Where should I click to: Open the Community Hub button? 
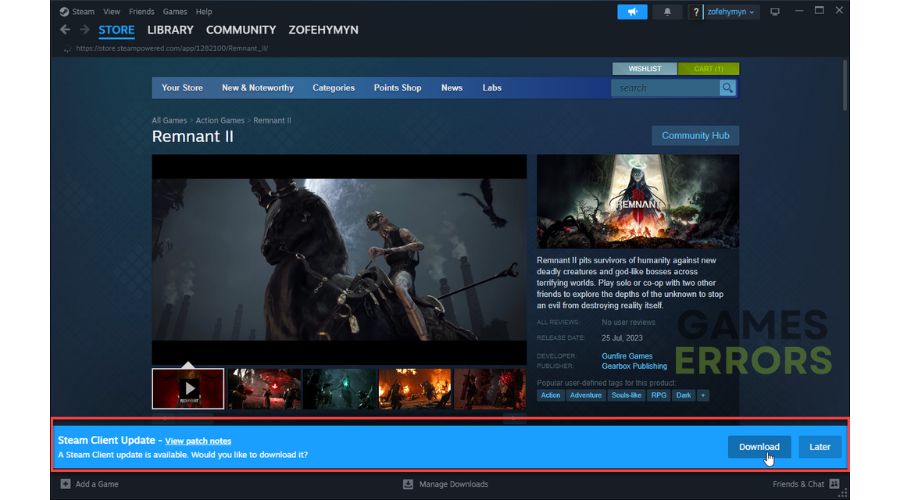tap(695, 135)
